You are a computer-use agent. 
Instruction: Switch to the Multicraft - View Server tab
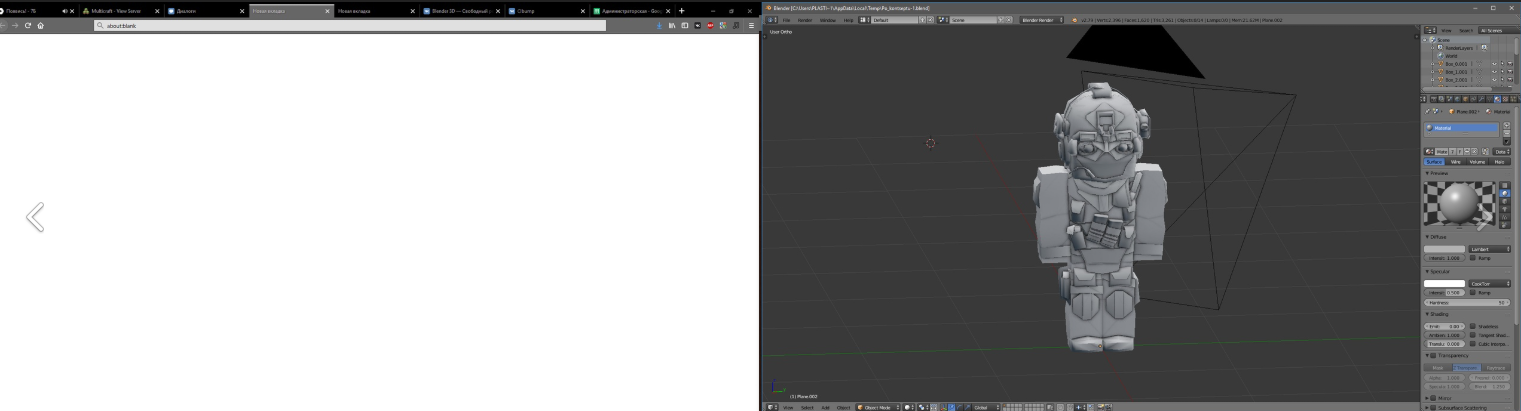click(119, 10)
